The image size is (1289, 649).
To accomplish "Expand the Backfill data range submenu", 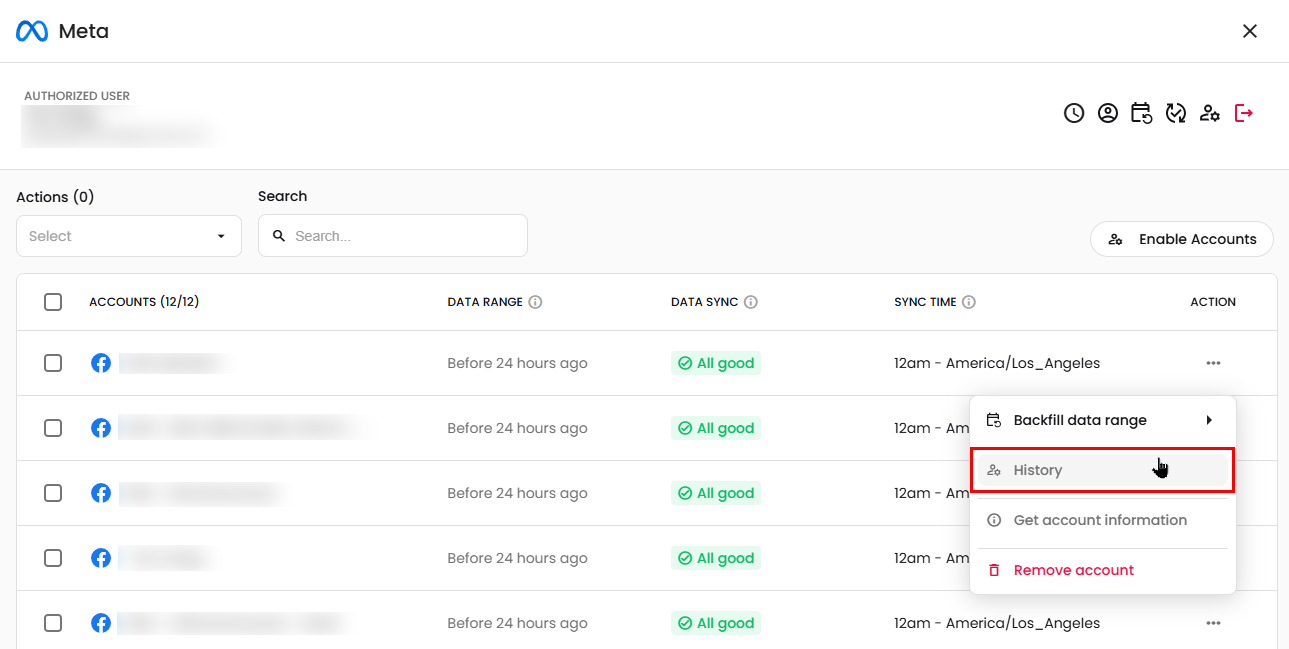I will coord(1102,420).
